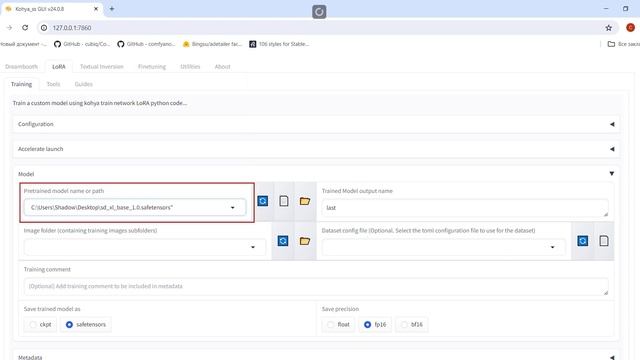Open the Tools sub-tab
Screen dimensions: 640x360
53,84
